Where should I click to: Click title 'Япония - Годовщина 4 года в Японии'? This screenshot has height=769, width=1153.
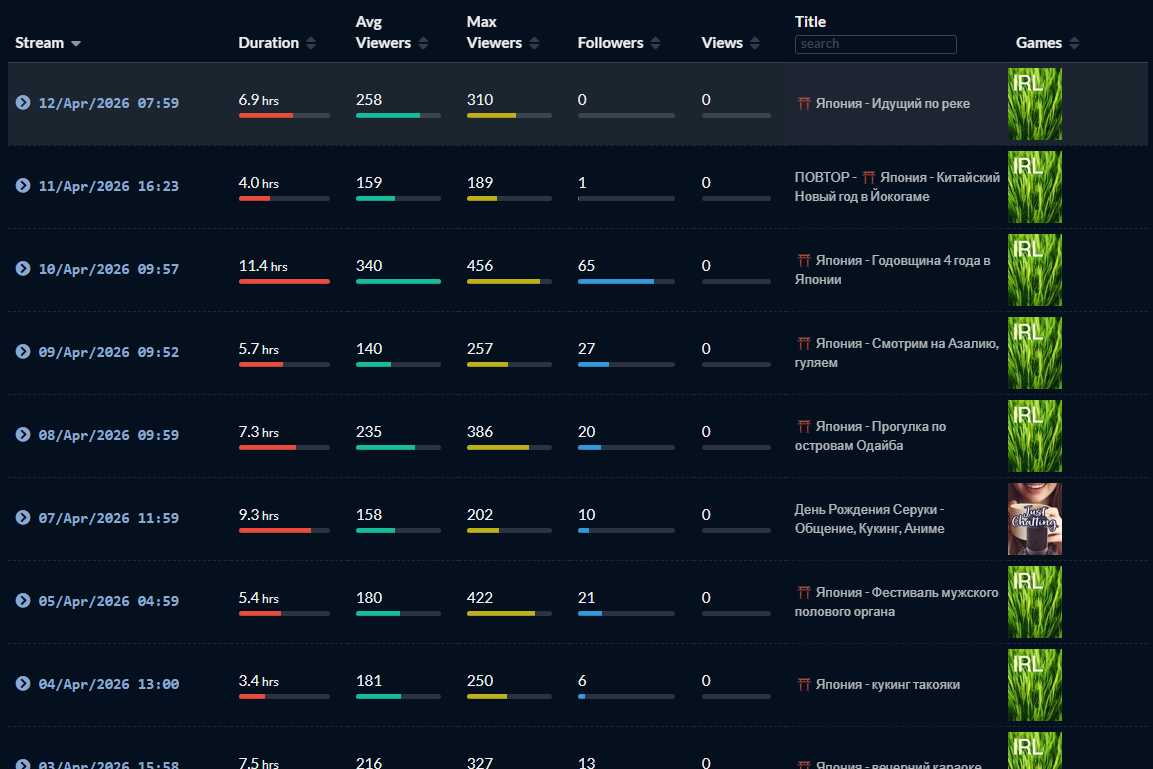(x=893, y=270)
